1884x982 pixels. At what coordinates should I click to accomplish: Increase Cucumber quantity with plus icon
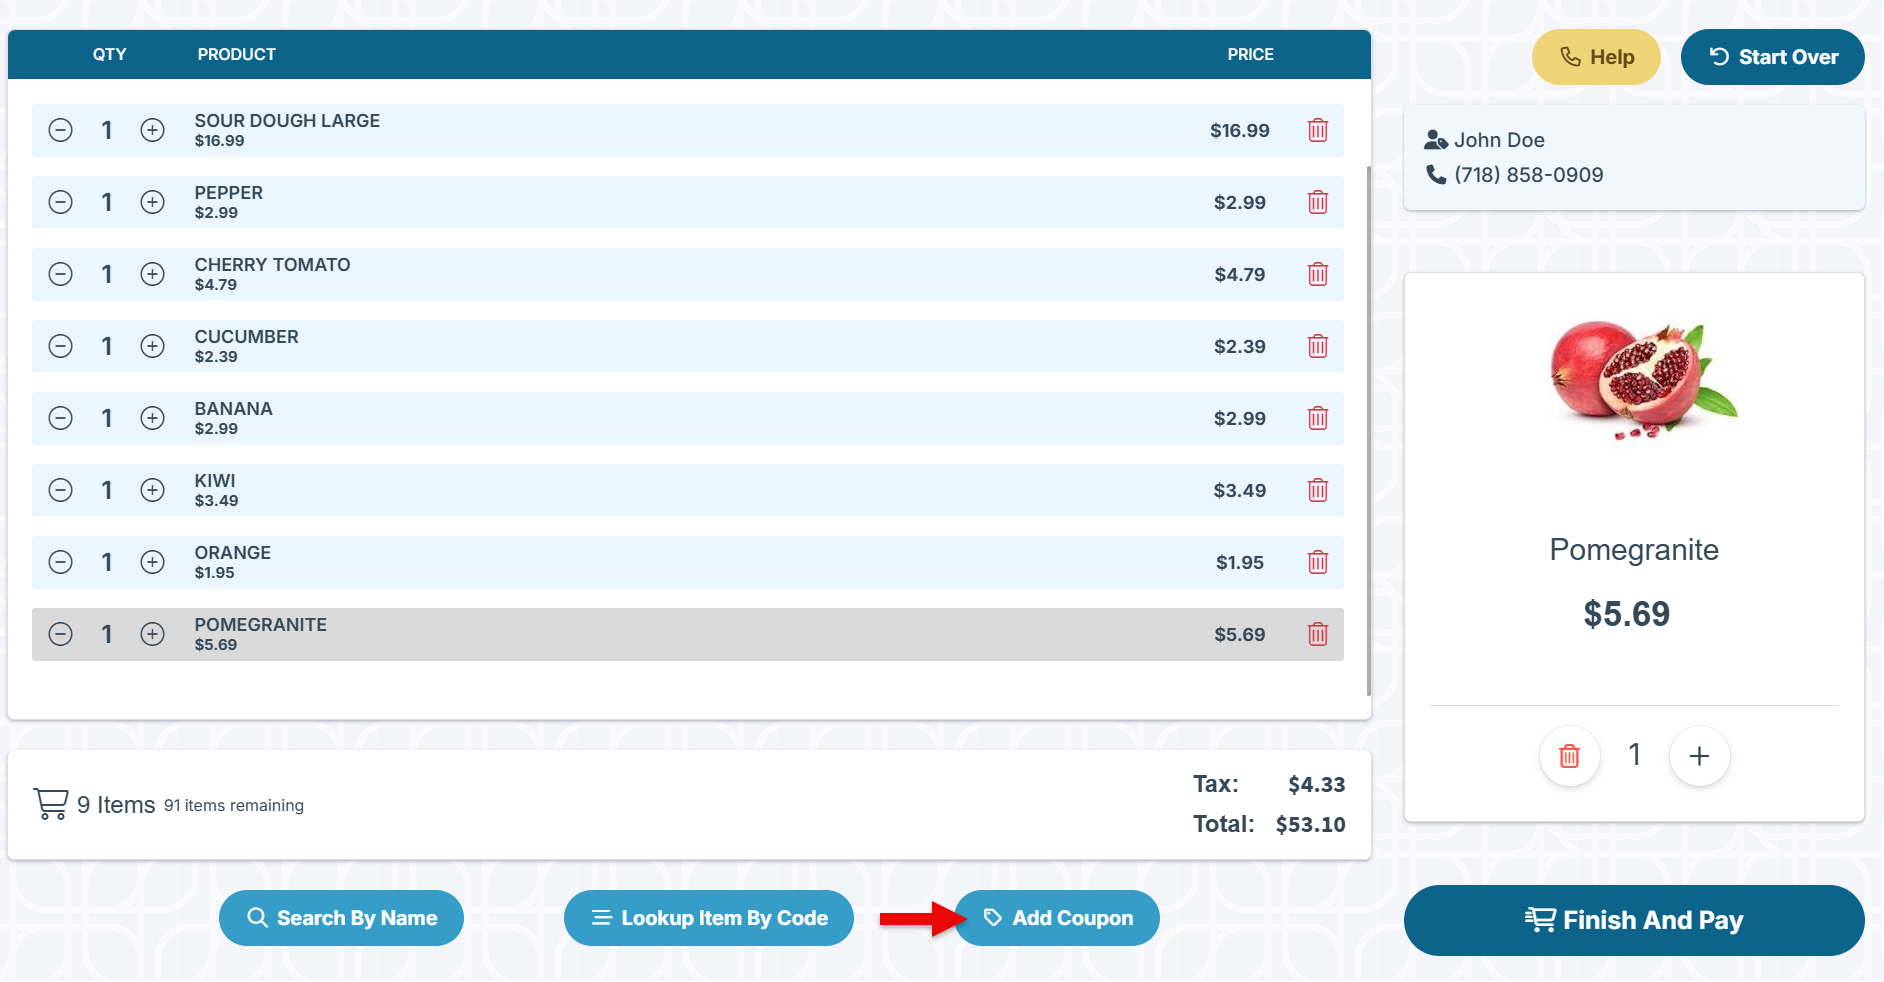pos(152,346)
